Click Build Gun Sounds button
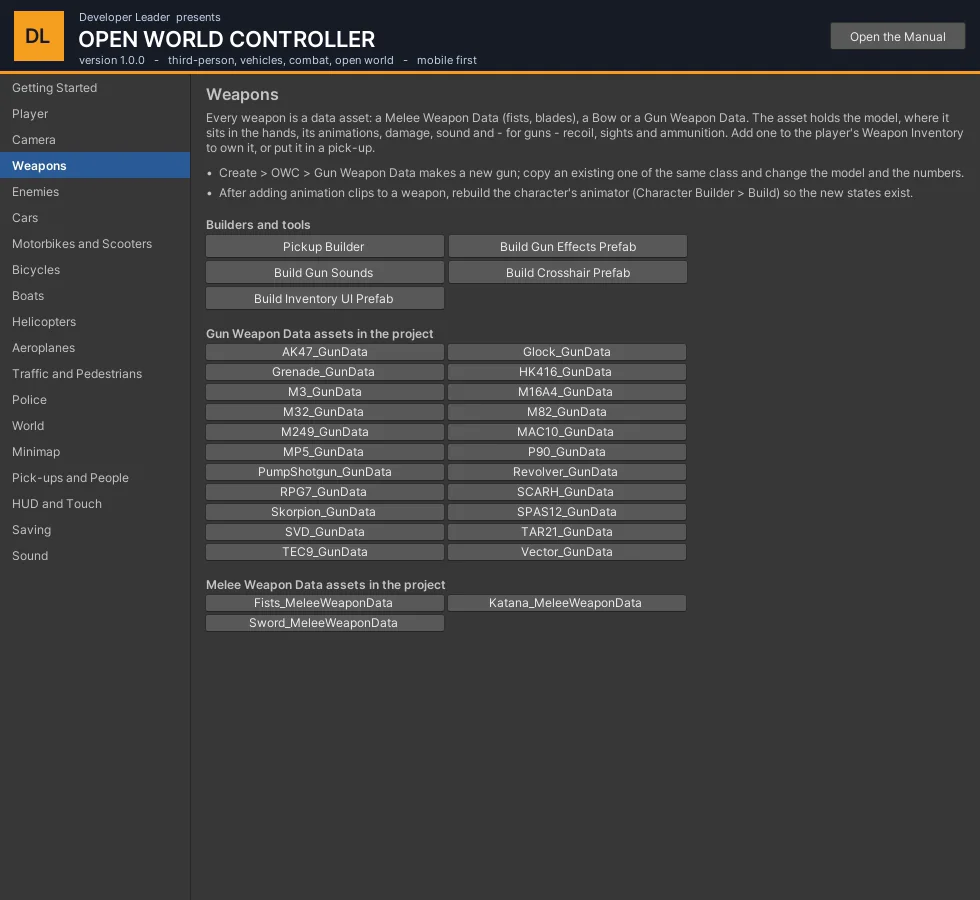980x900 pixels. (x=325, y=272)
